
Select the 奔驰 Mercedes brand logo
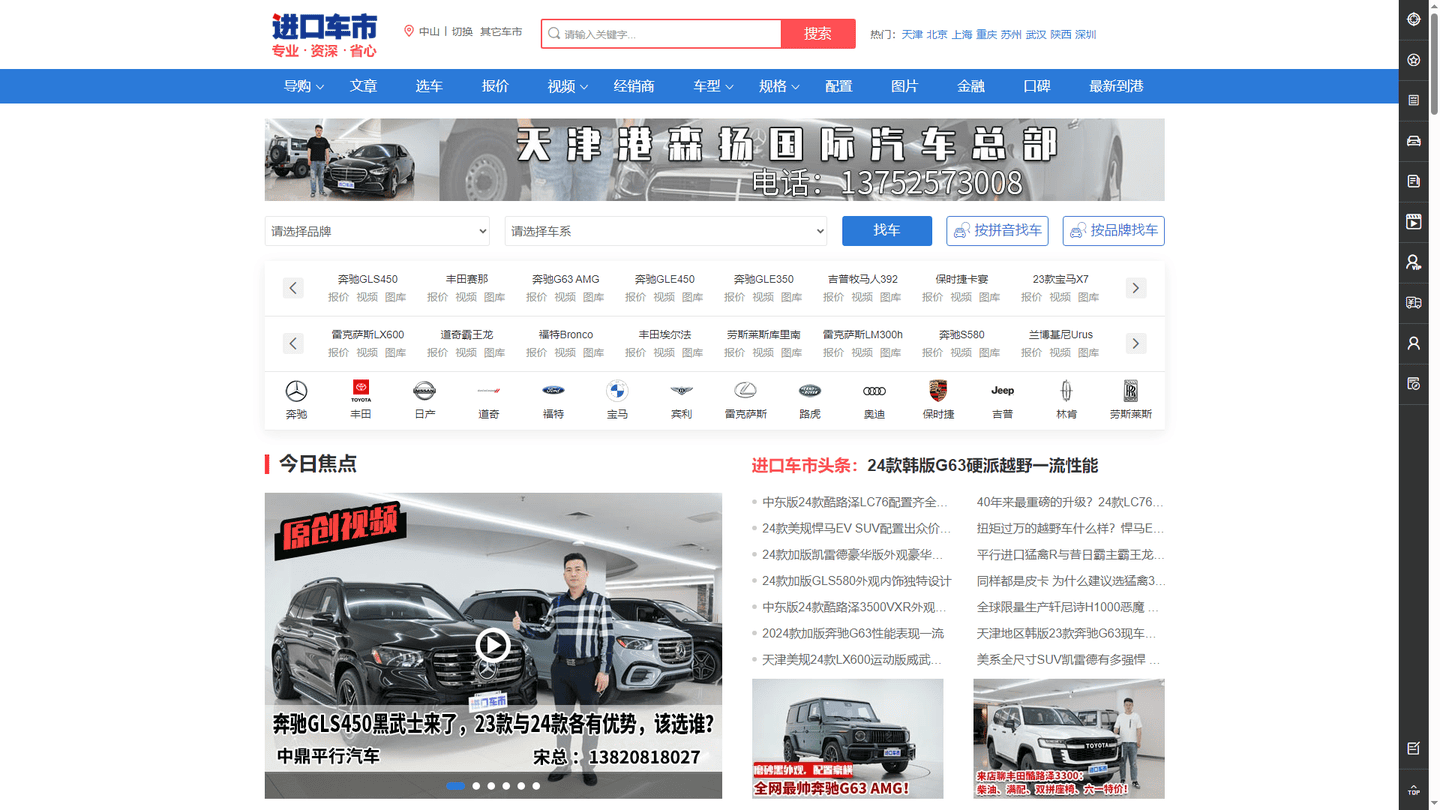296,391
